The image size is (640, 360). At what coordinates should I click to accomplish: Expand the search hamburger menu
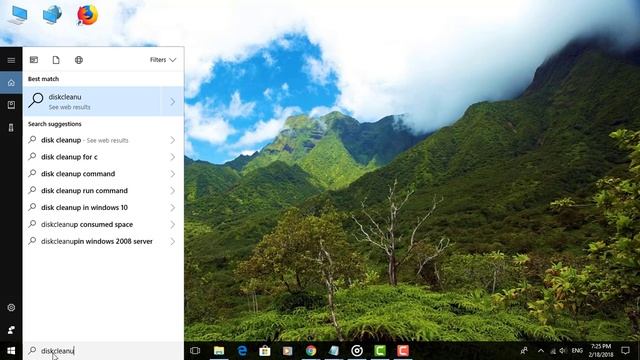pyautogui.click(x=11, y=60)
